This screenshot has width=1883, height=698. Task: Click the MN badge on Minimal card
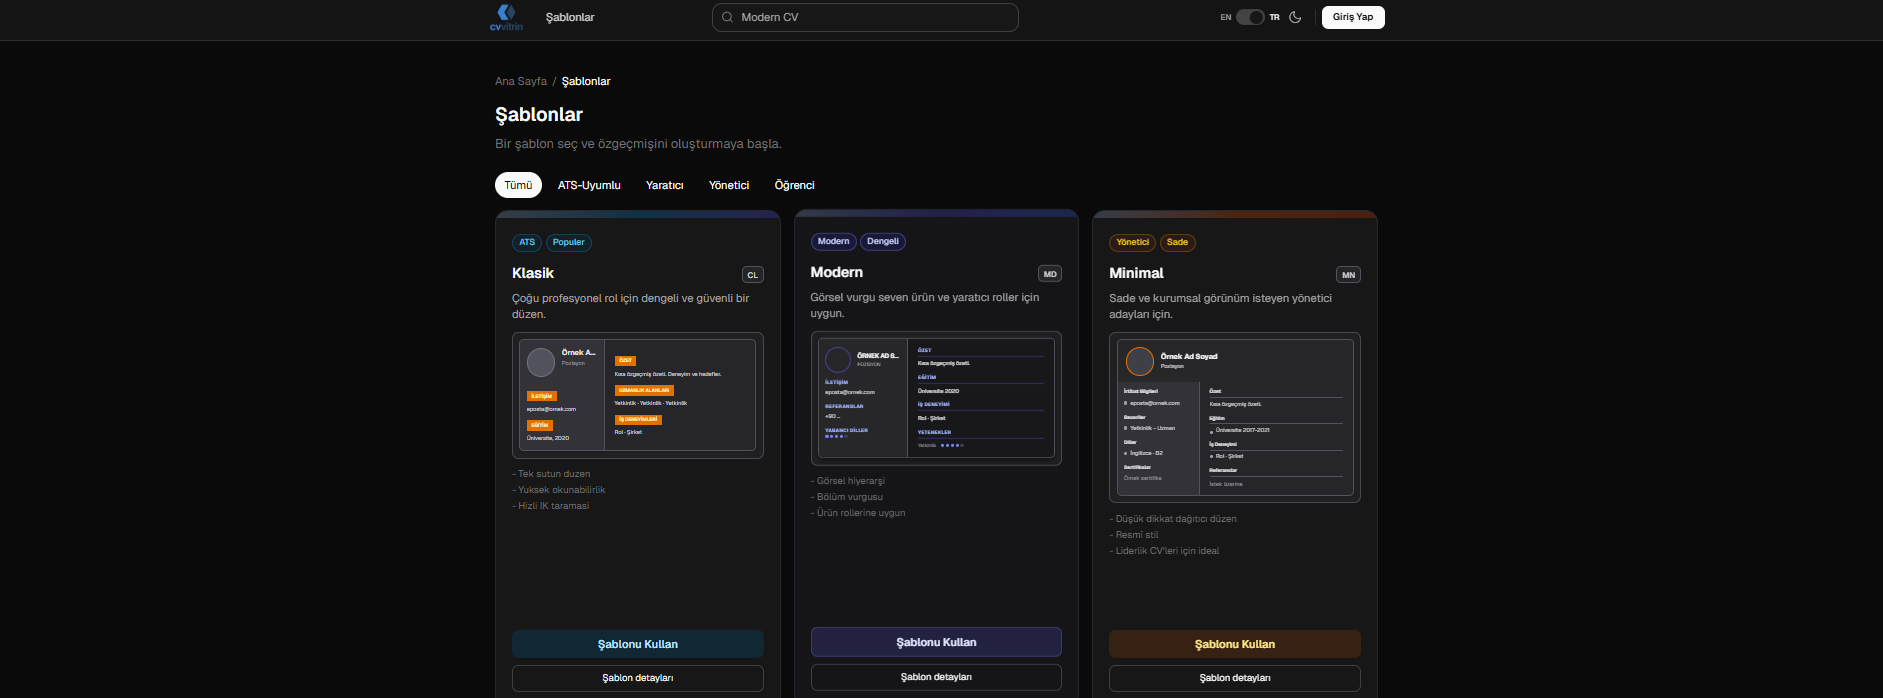click(1349, 275)
